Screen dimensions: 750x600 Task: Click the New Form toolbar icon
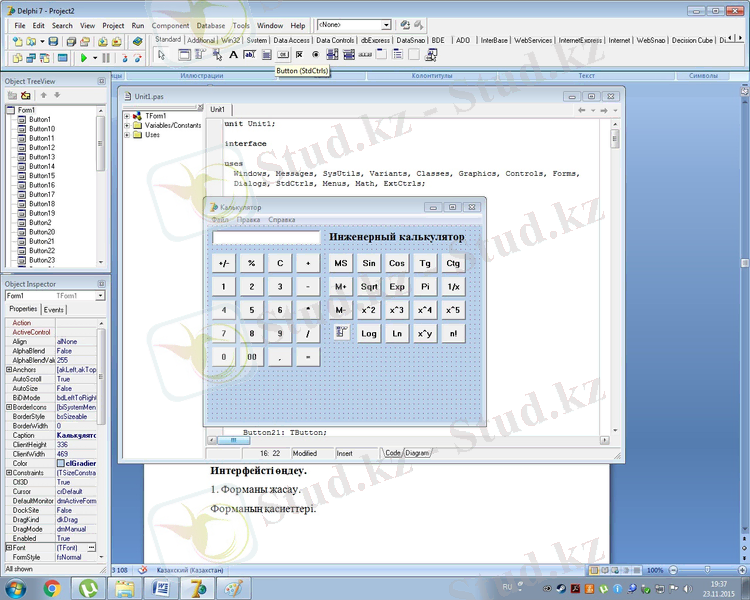click(x=63, y=58)
